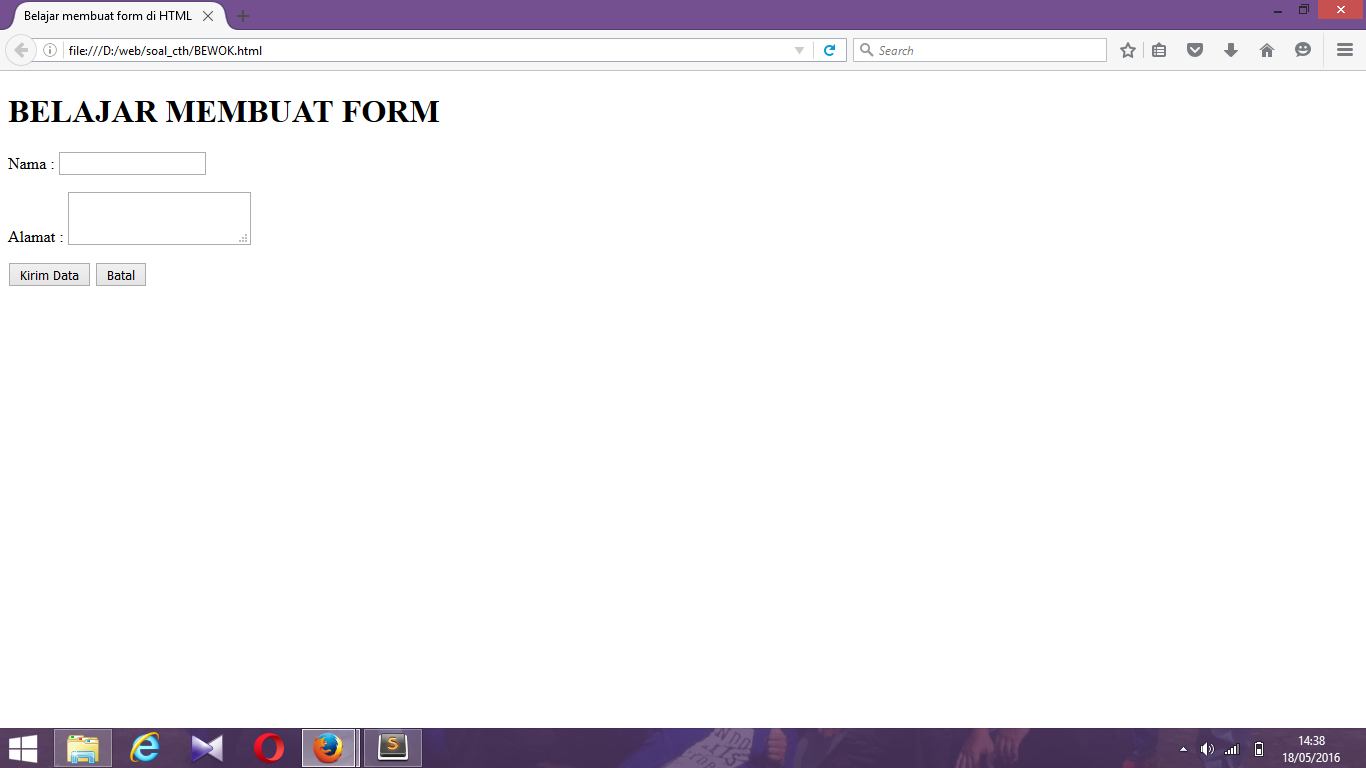Launch Sublime Text from the taskbar
This screenshot has height=768, width=1366.
(x=392, y=747)
